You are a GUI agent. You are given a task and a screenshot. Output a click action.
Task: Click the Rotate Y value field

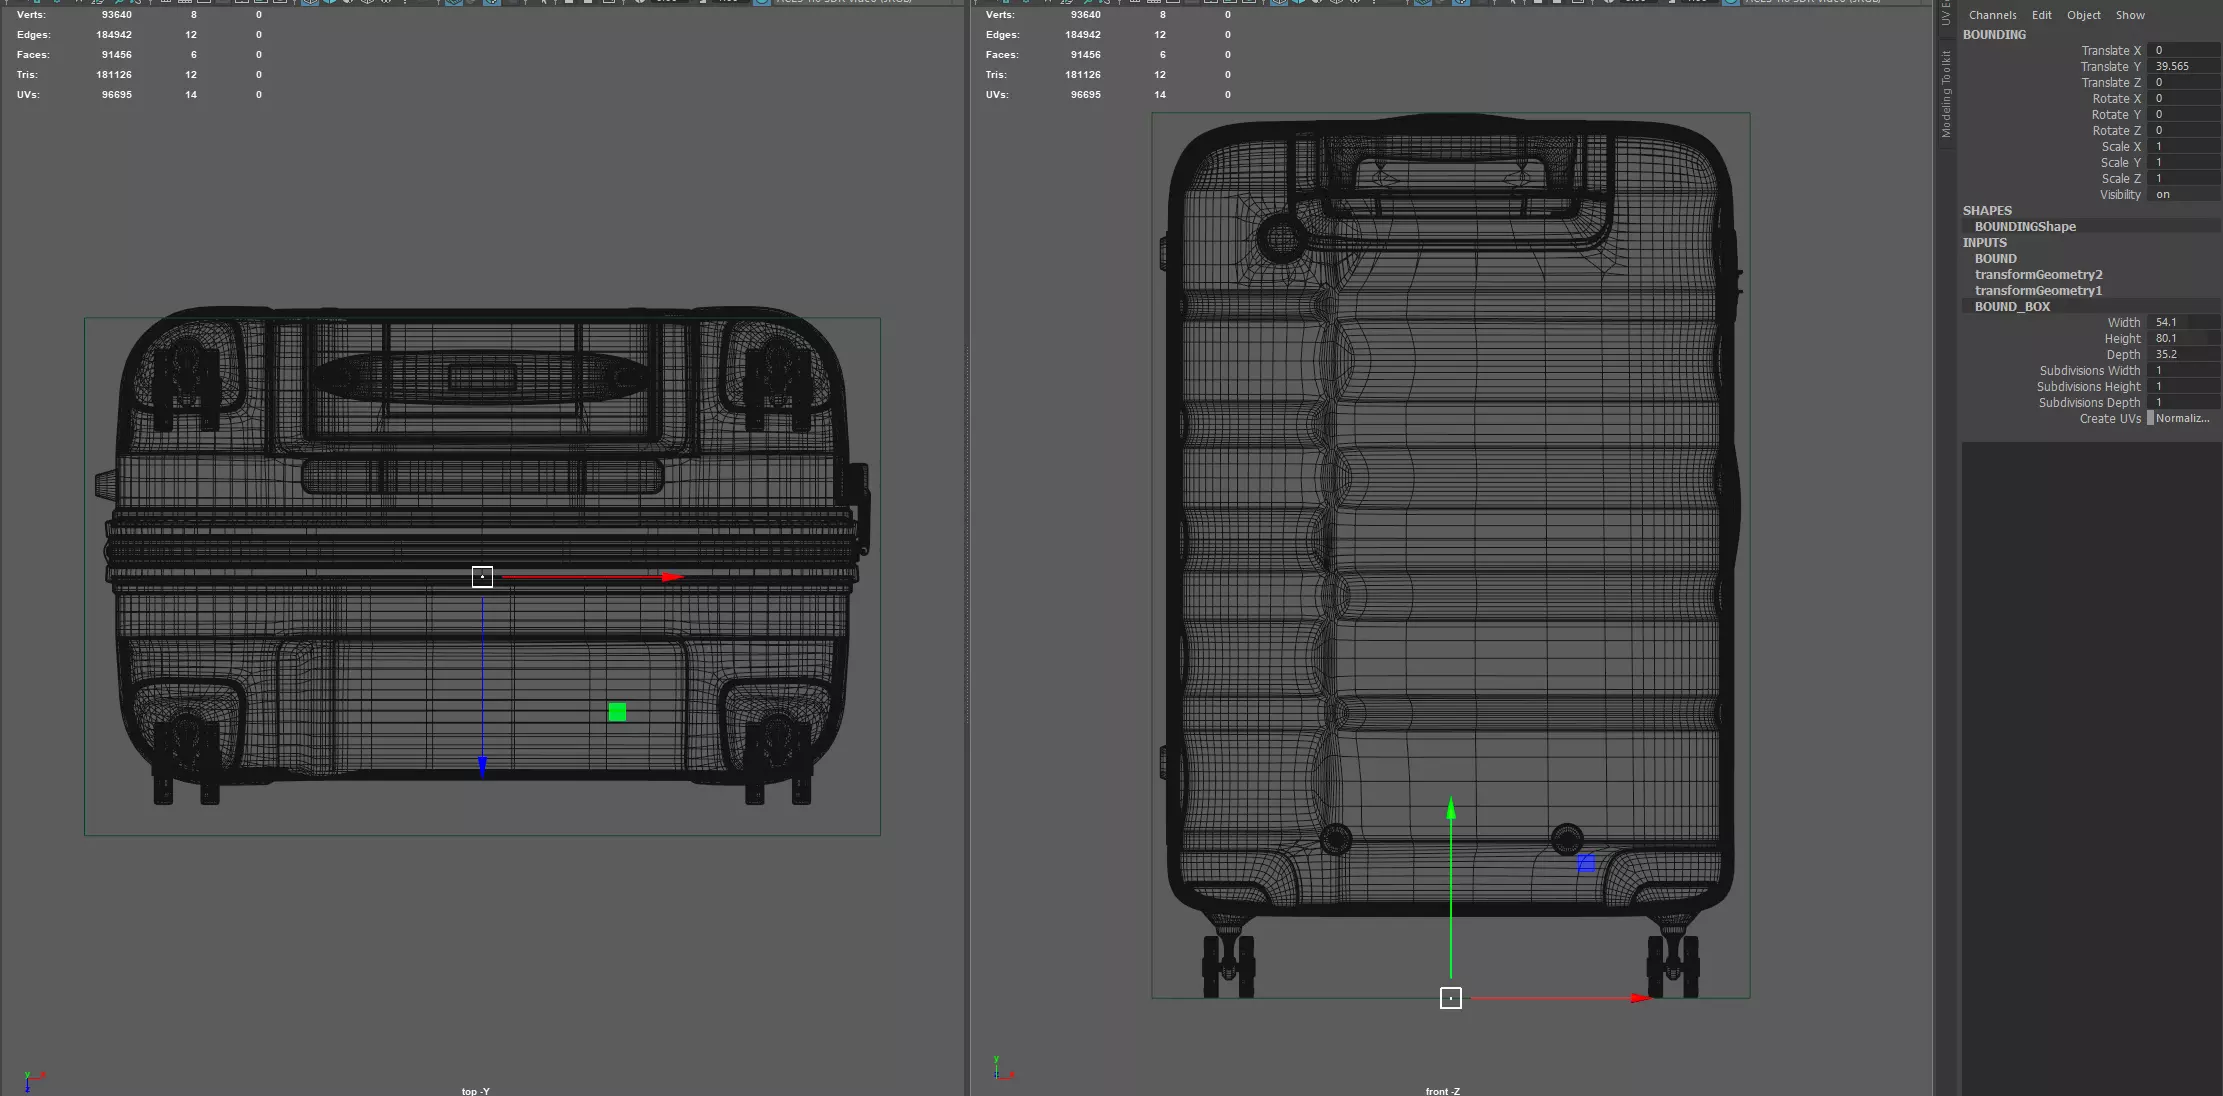[x=2184, y=114]
